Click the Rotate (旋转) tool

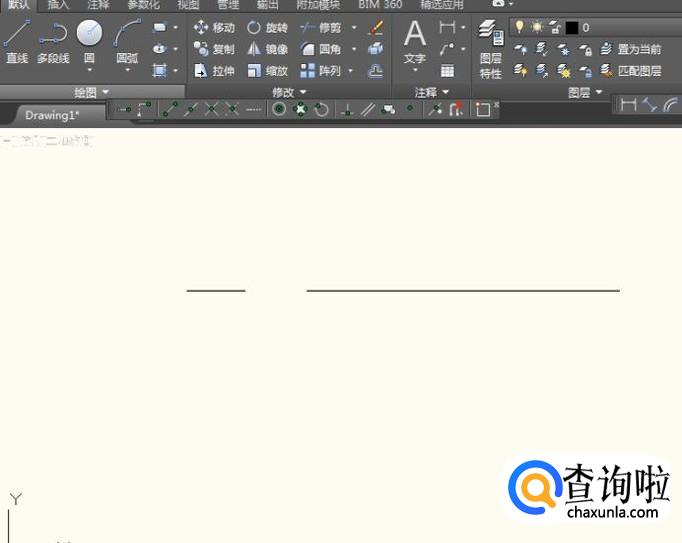point(267,28)
